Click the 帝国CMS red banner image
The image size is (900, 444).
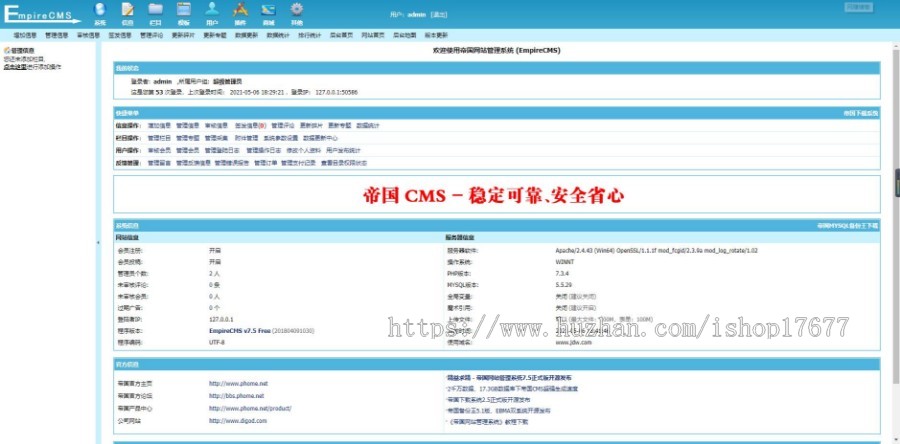click(x=494, y=195)
